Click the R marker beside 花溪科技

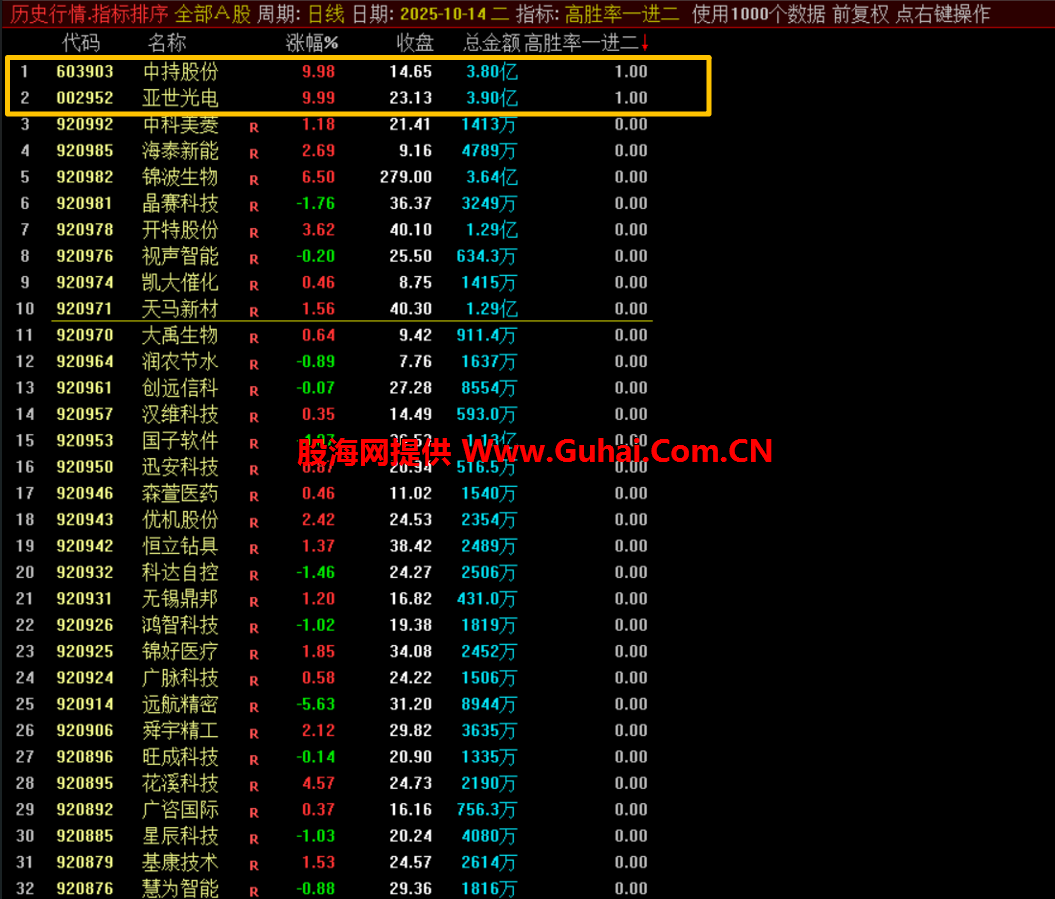[254, 787]
